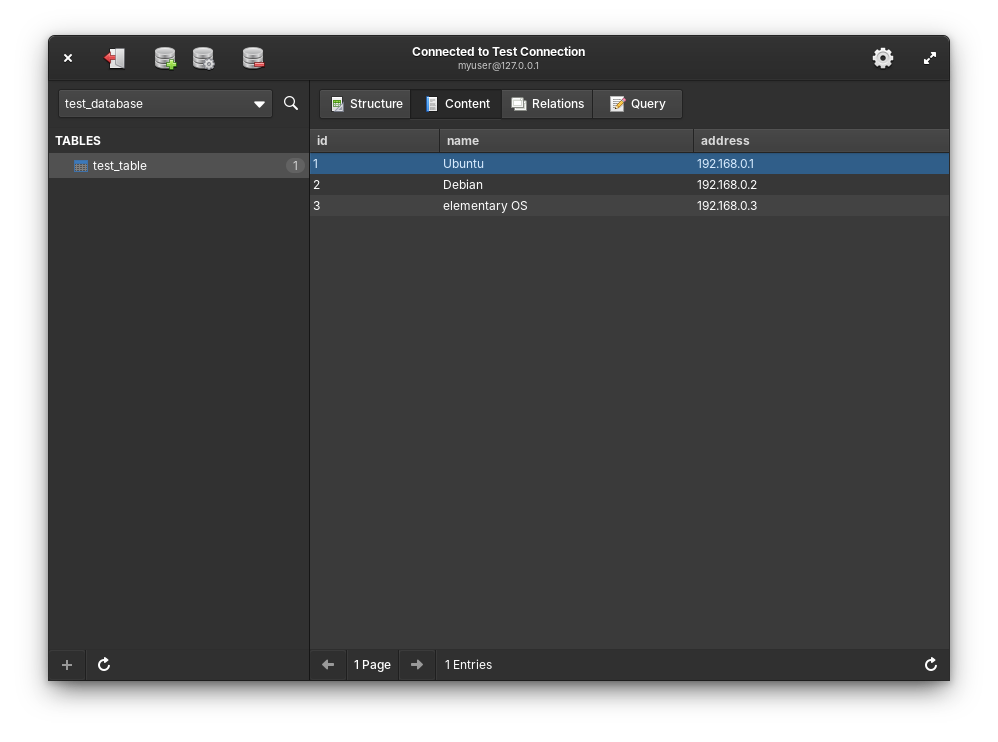This screenshot has width=998, height=742.
Task: Click the add database icon
Action: pyautogui.click(x=165, y=59)
